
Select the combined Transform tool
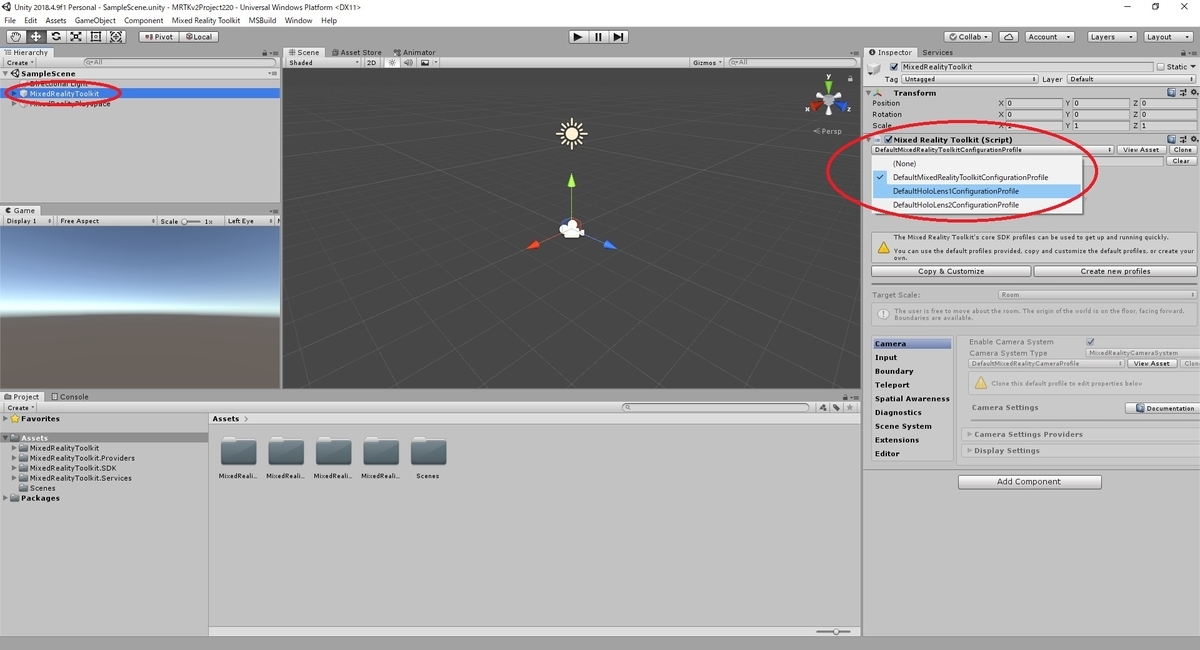click(116, 37)
